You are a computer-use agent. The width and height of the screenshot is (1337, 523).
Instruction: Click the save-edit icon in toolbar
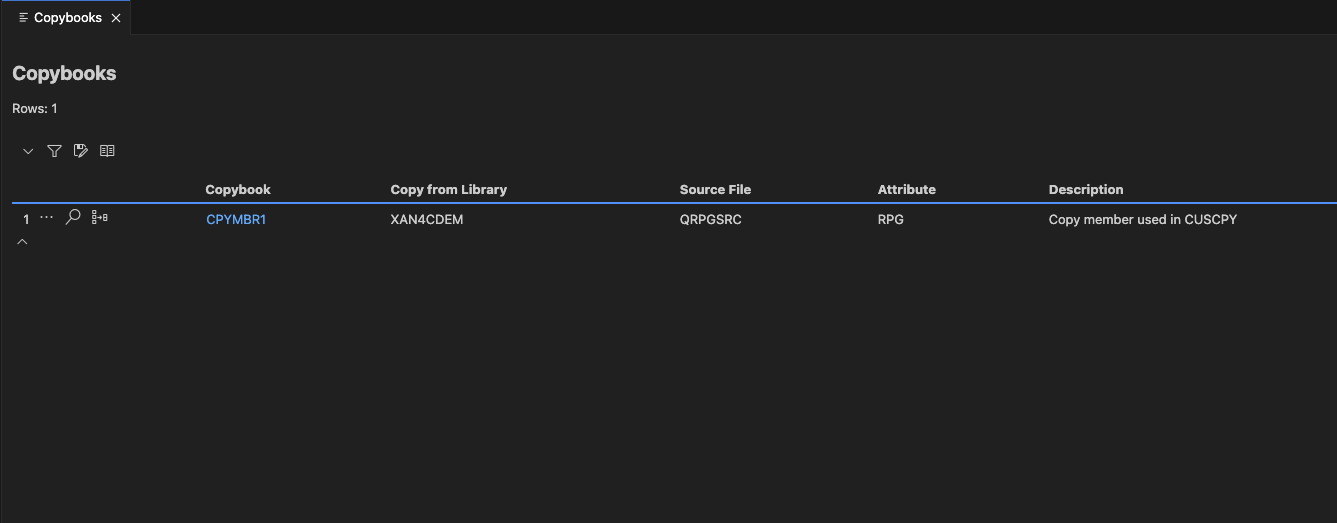[x=81, y=151]
